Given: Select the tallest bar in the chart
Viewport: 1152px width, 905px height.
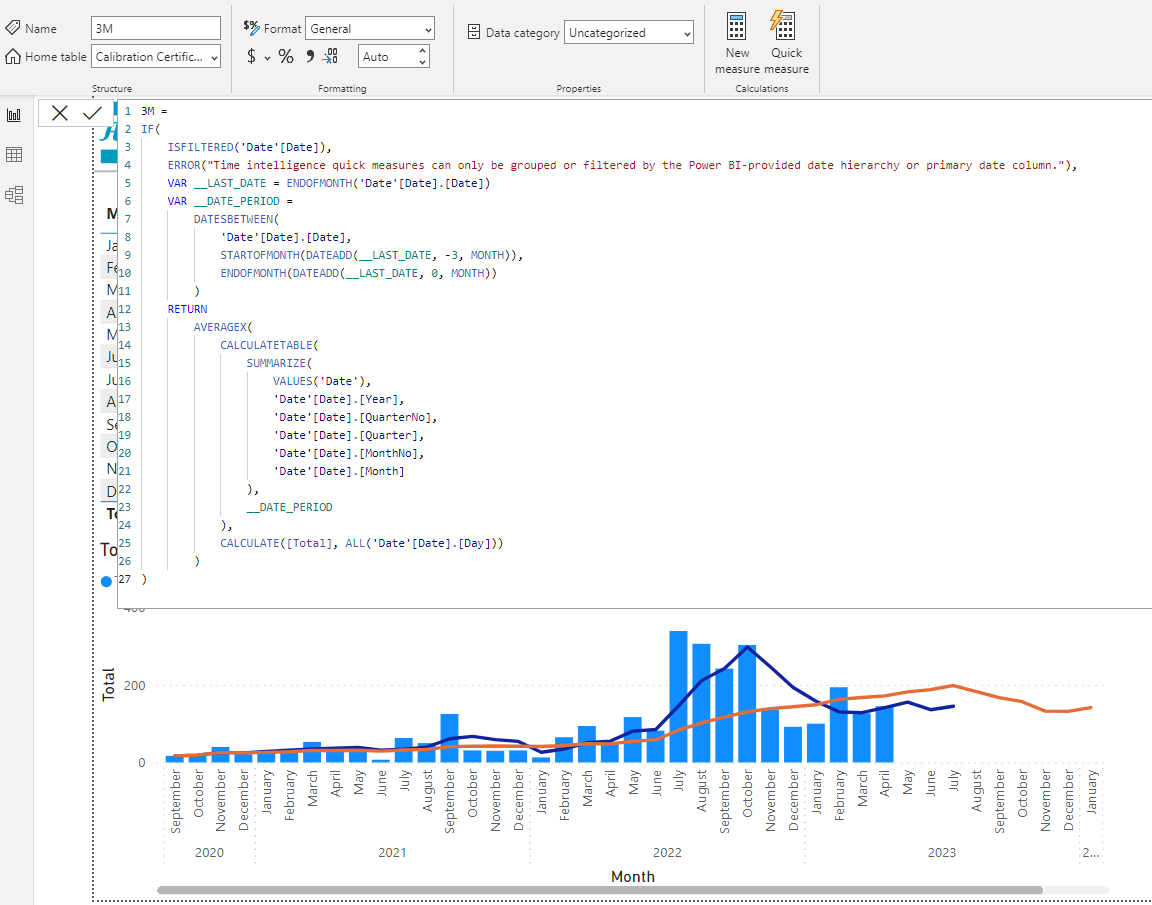Looking at the screenshot, I should click(678, 696).
